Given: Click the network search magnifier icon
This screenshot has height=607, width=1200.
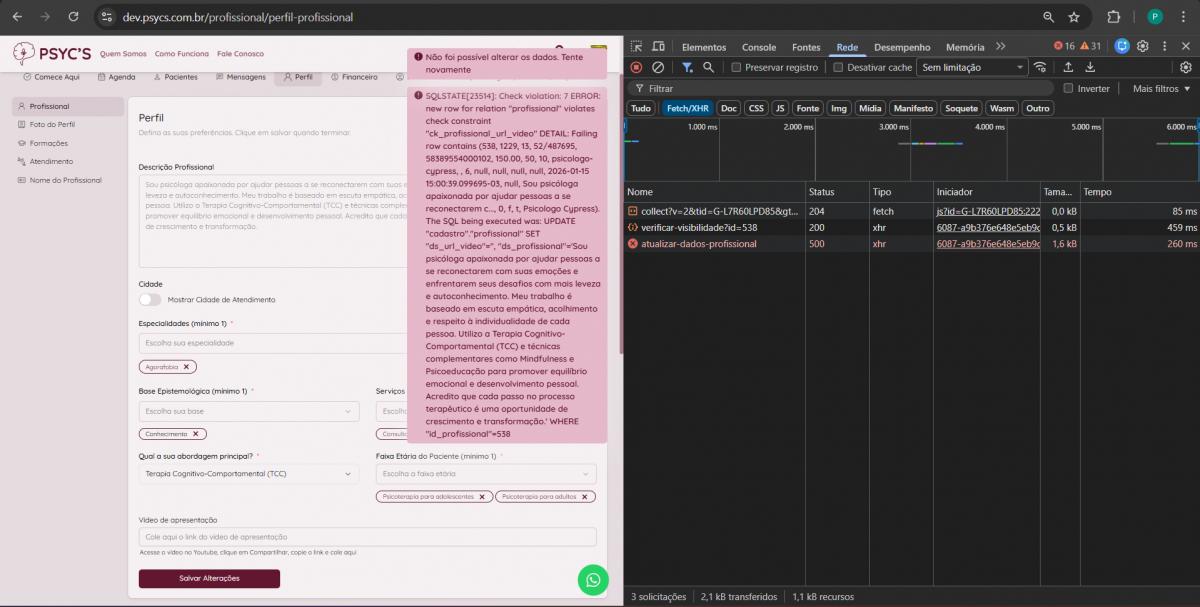Looking at the screenshot, I should tap(708, 67).
